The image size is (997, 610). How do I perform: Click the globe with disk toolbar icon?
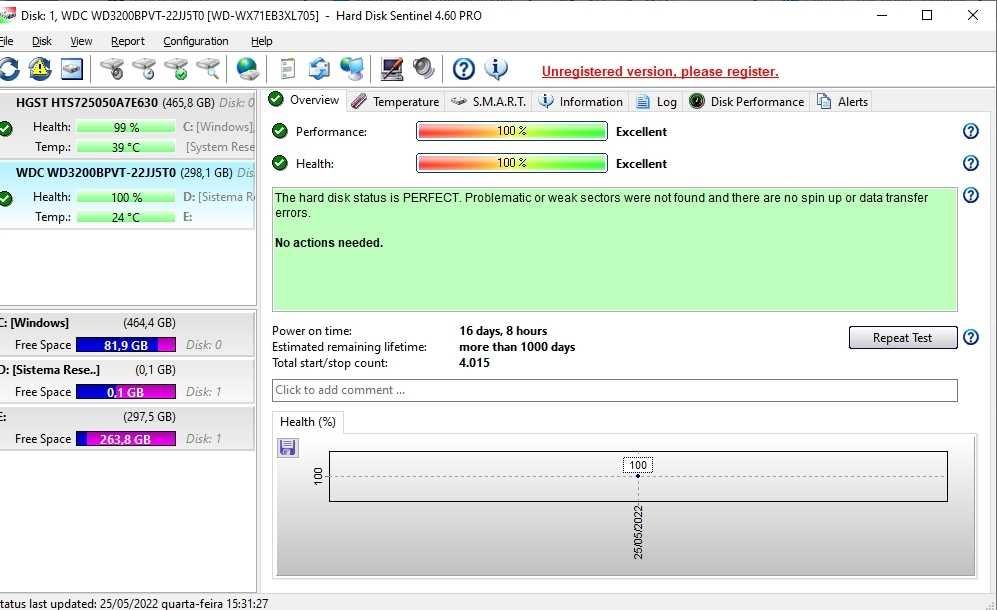click(247, 69)
